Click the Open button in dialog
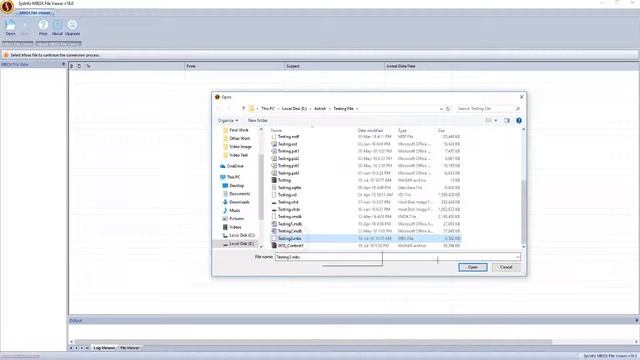The height and width of the screenshot is (360, 640). (472, 267)
